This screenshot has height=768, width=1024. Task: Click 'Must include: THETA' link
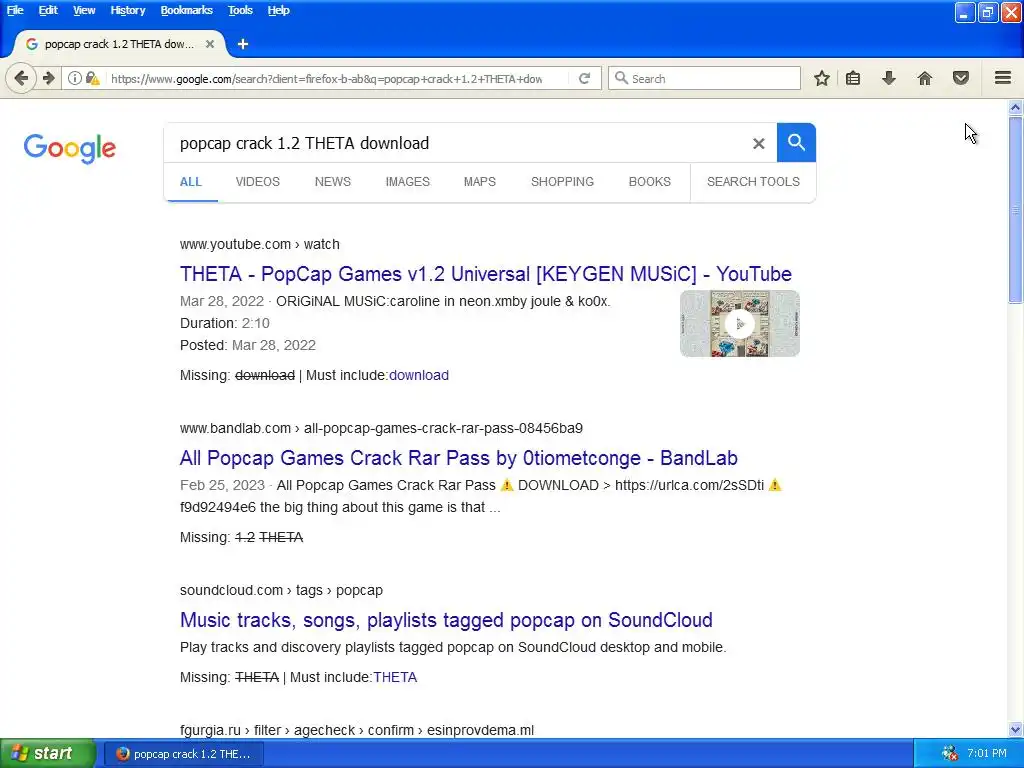tap(394, 677)
